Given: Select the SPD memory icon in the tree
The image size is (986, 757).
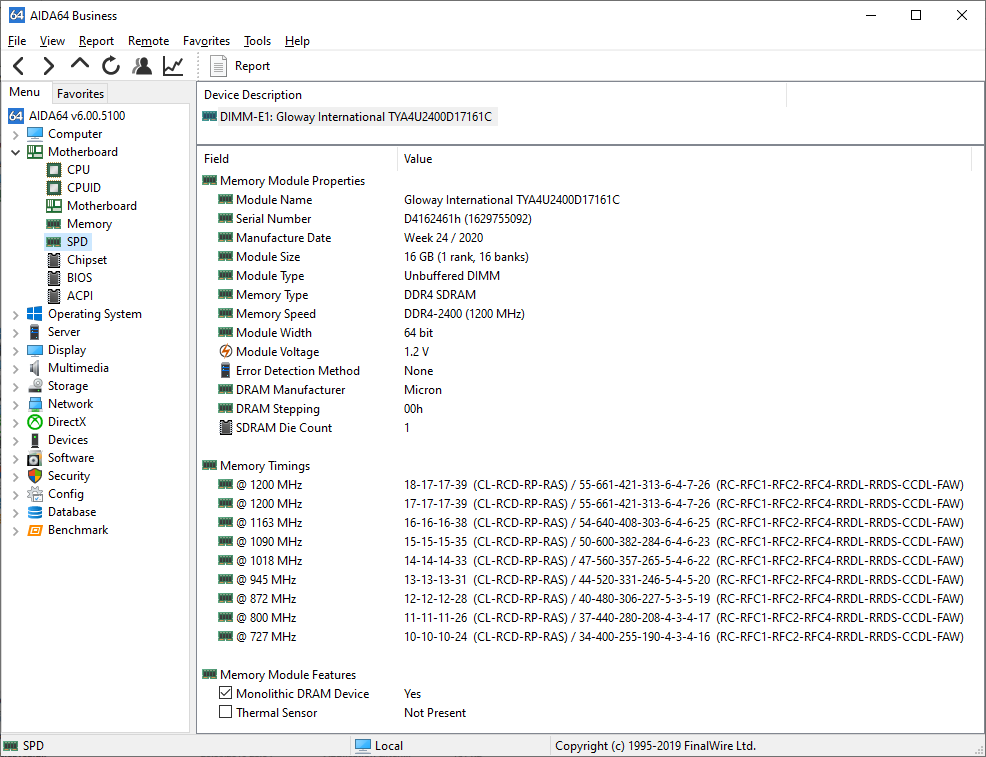Looking at the screenshot, I should click(54, 241).
